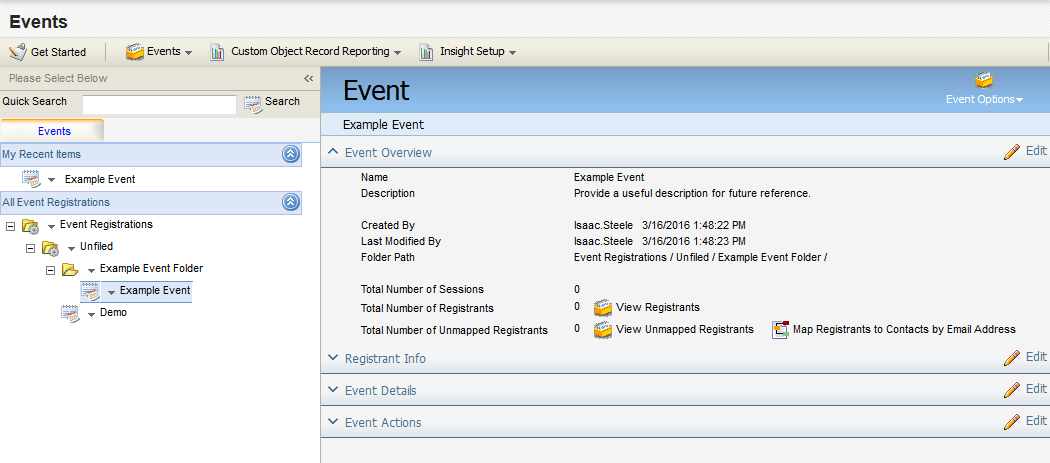Click Edit link for Registrant Info
Viewport: 1050px width, 463px height.
[1036, 356]
